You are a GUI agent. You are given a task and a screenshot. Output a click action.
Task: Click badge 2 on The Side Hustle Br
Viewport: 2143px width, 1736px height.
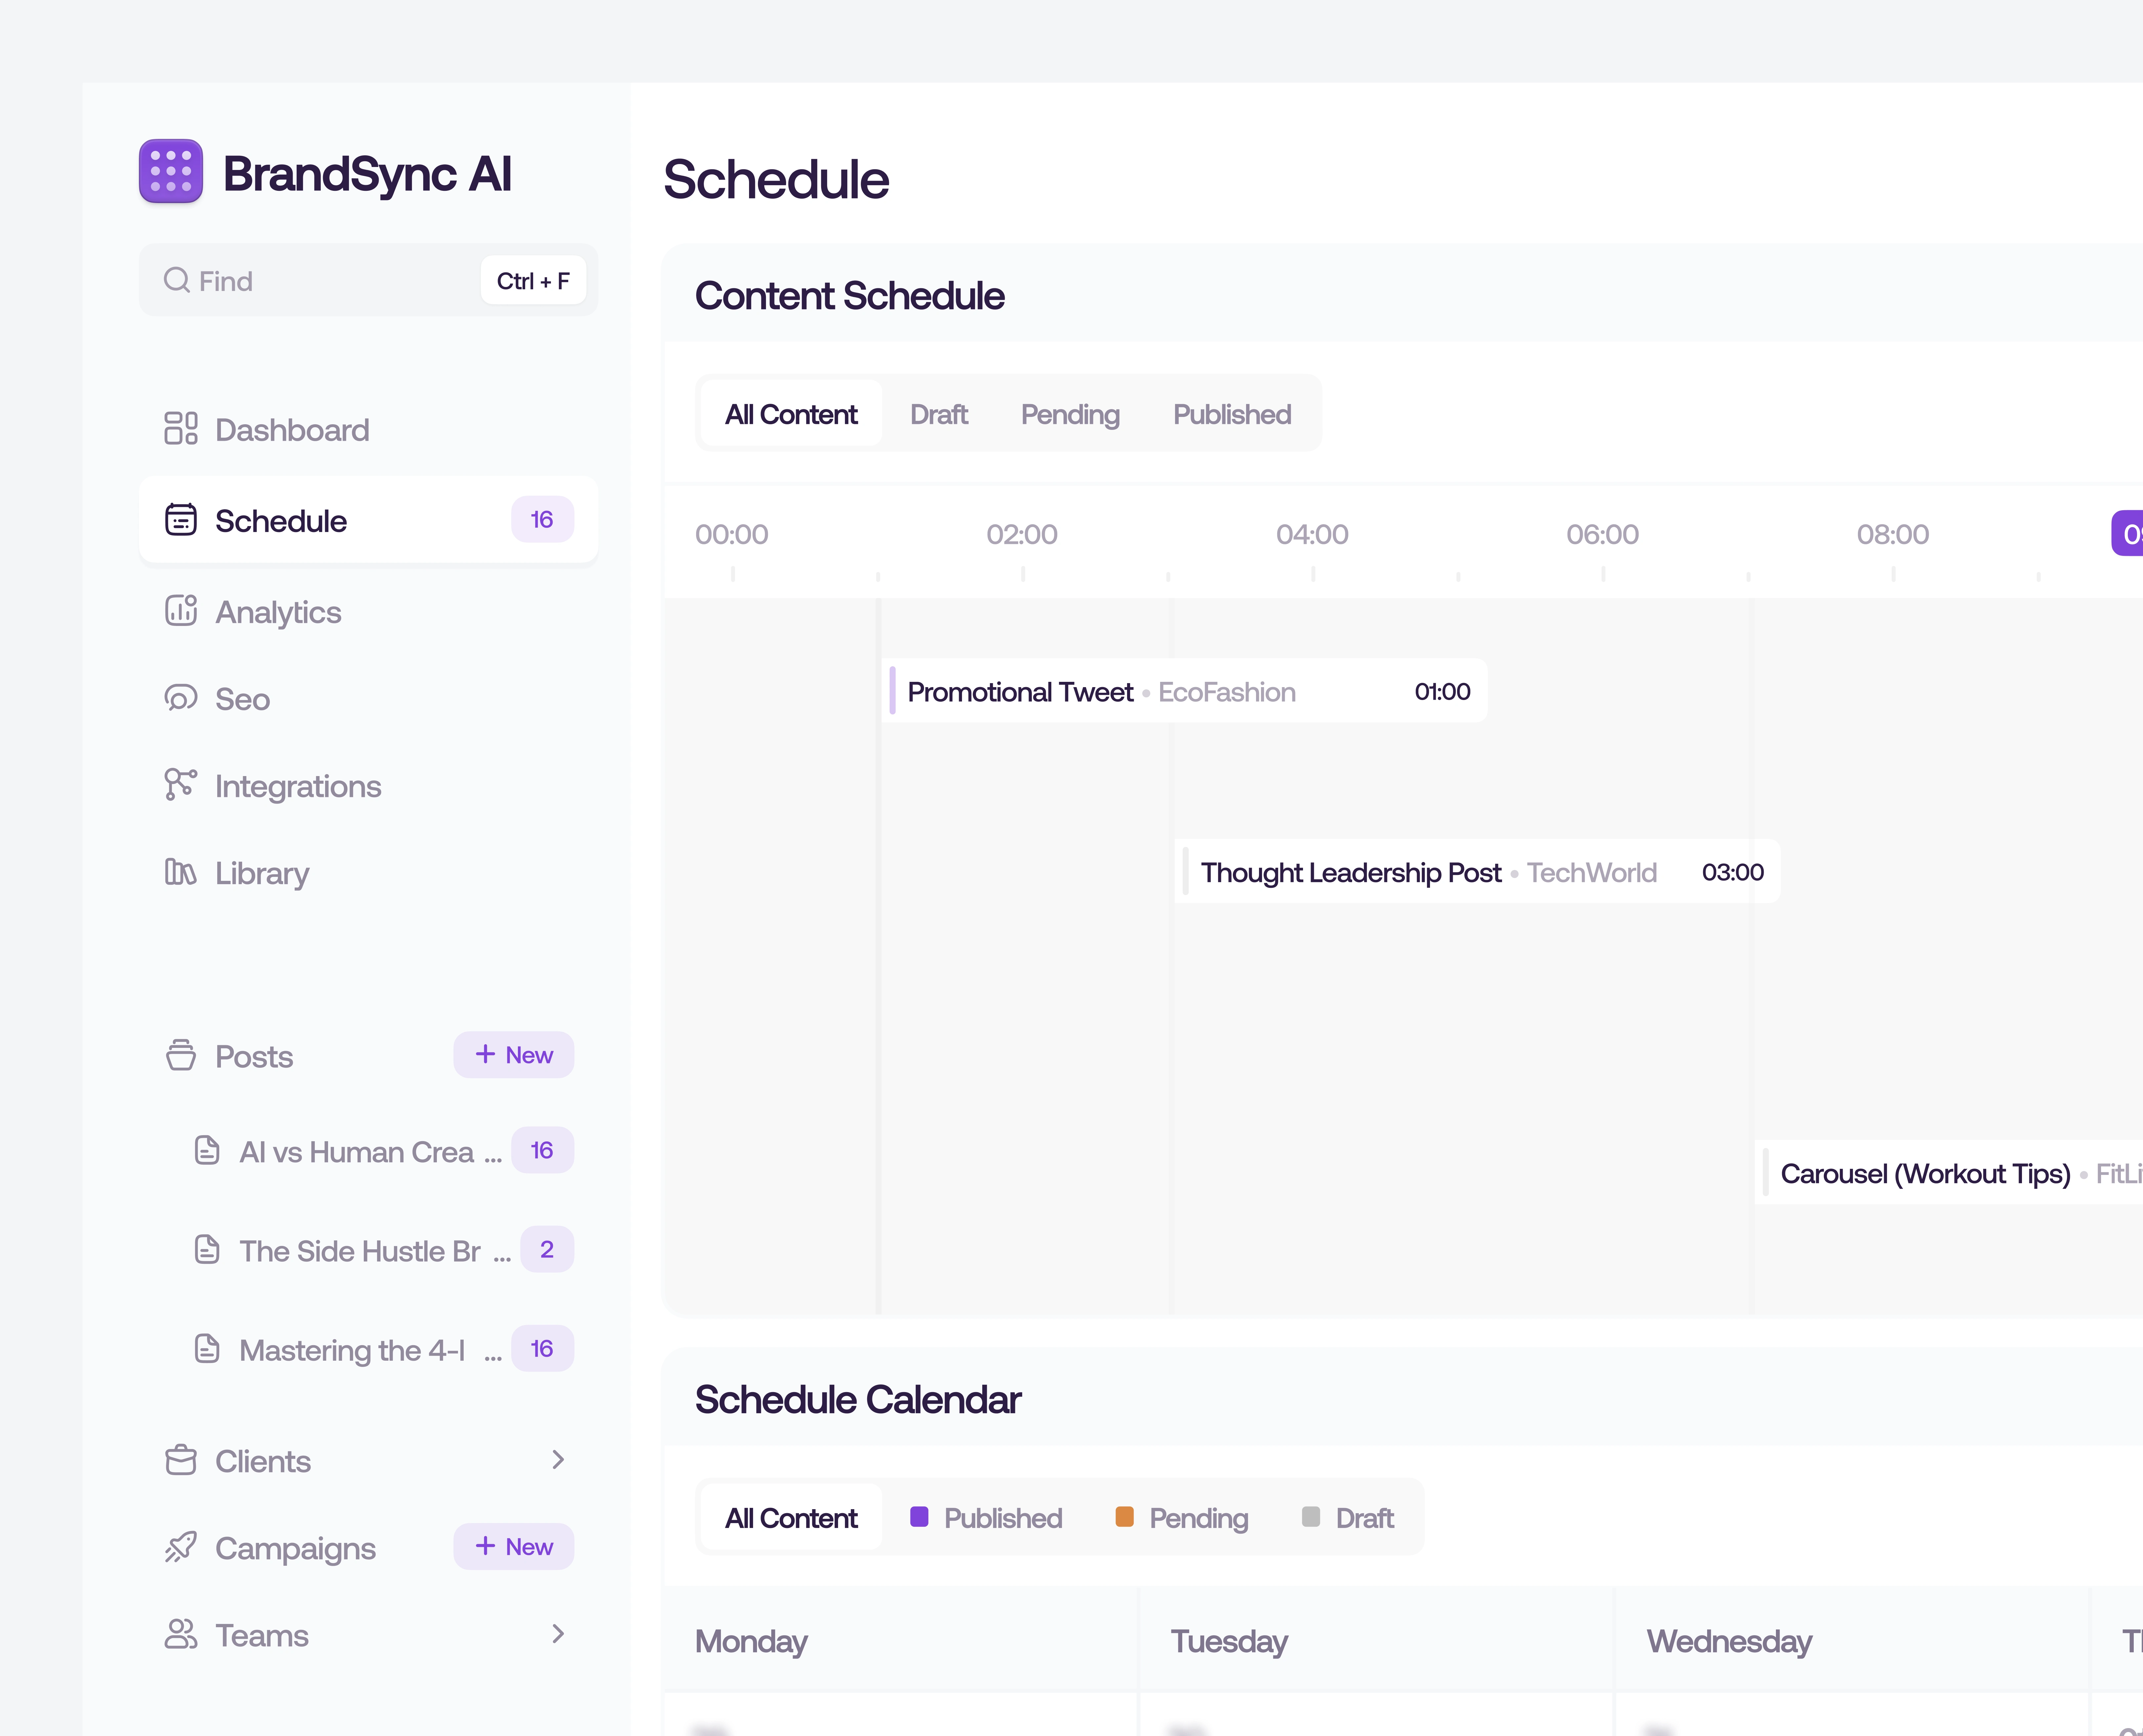[x=547, y=1249]
